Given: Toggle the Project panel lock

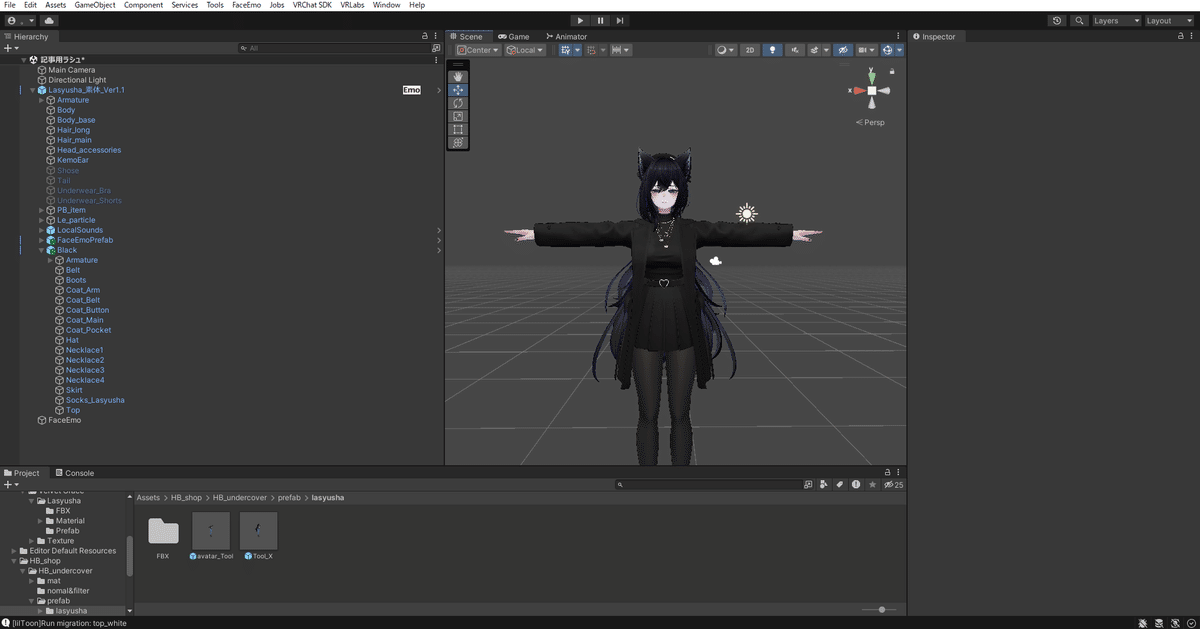Looking at the screenshot, I should click(887, 472).
